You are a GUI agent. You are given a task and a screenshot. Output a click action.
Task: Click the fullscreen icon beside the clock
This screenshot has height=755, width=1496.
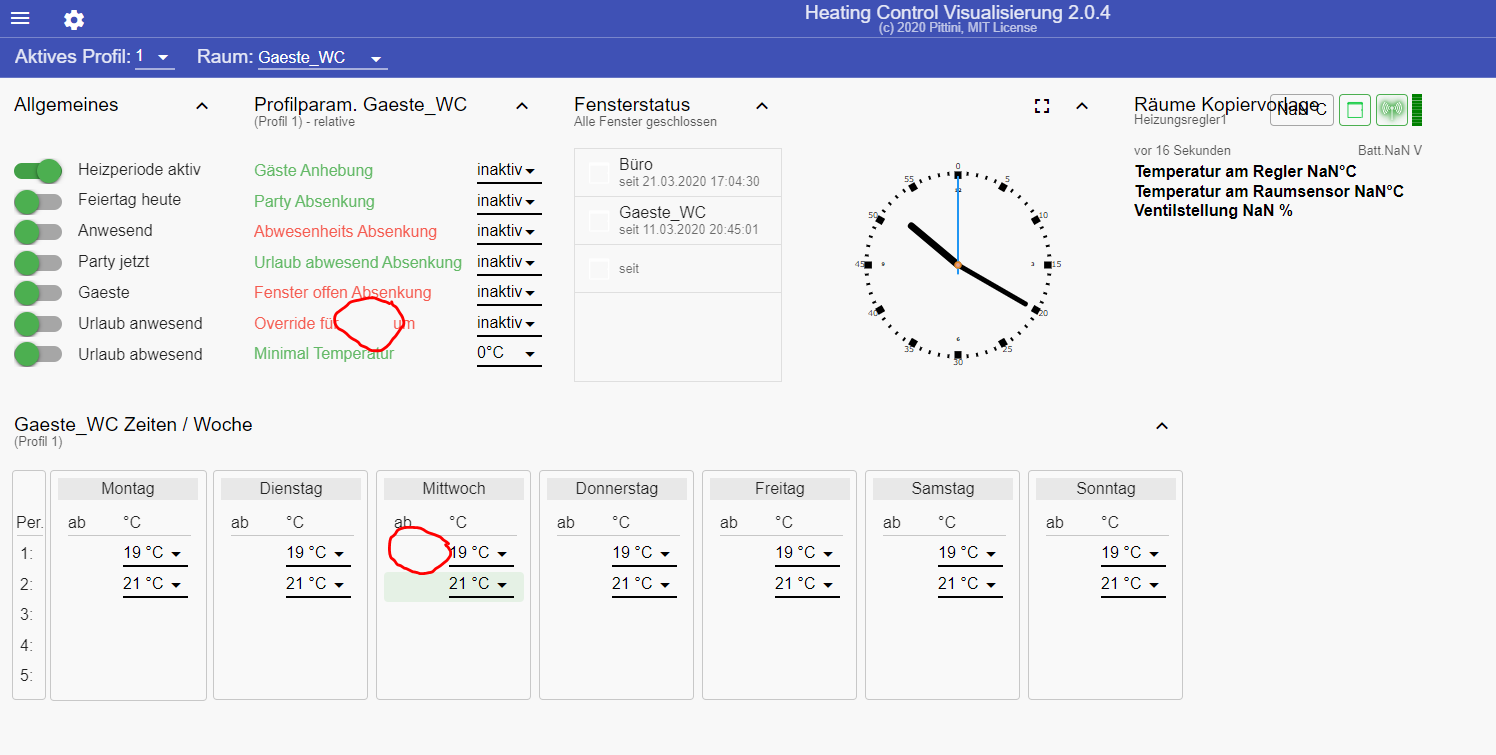[1042, 106]
